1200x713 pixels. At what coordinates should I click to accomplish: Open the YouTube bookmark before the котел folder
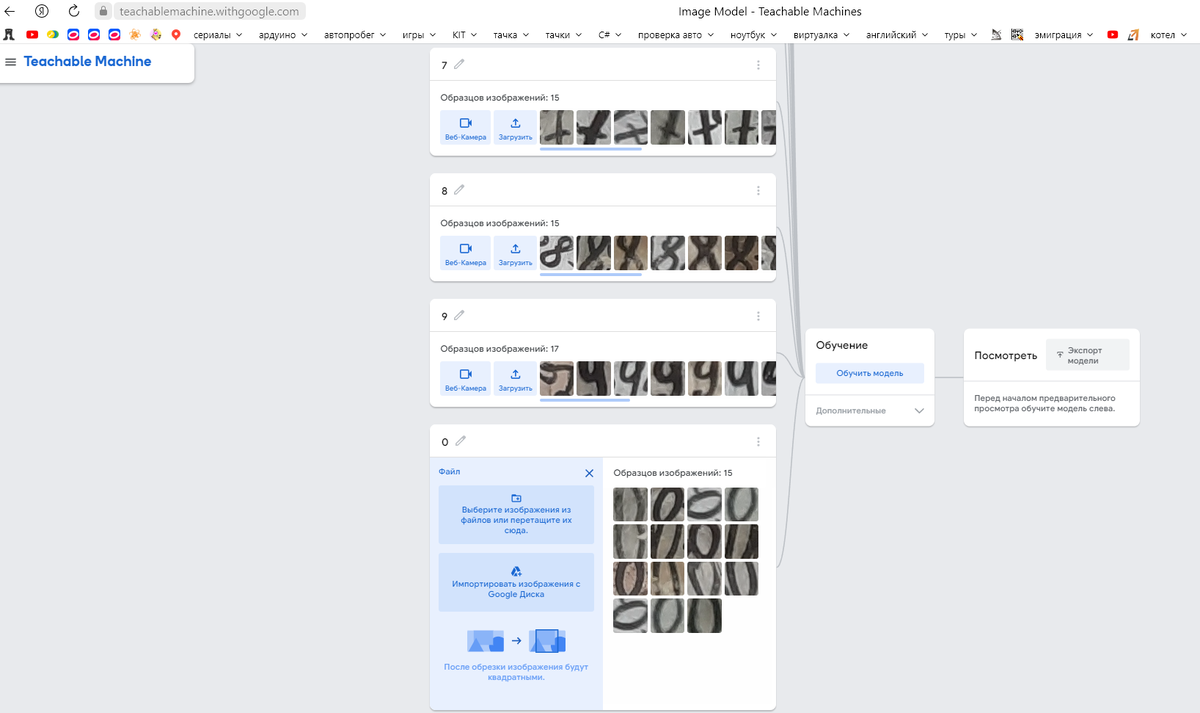coord(1113,34)
